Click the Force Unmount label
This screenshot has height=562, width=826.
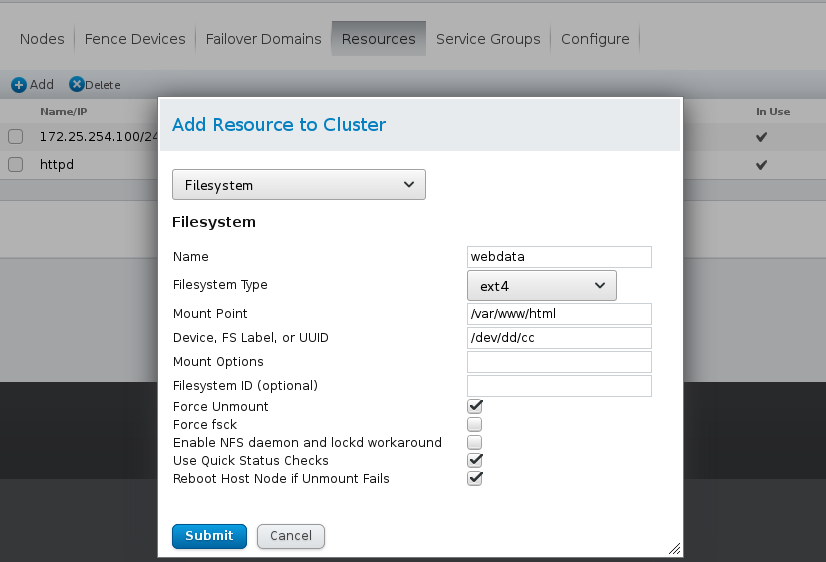click(221, 407)
